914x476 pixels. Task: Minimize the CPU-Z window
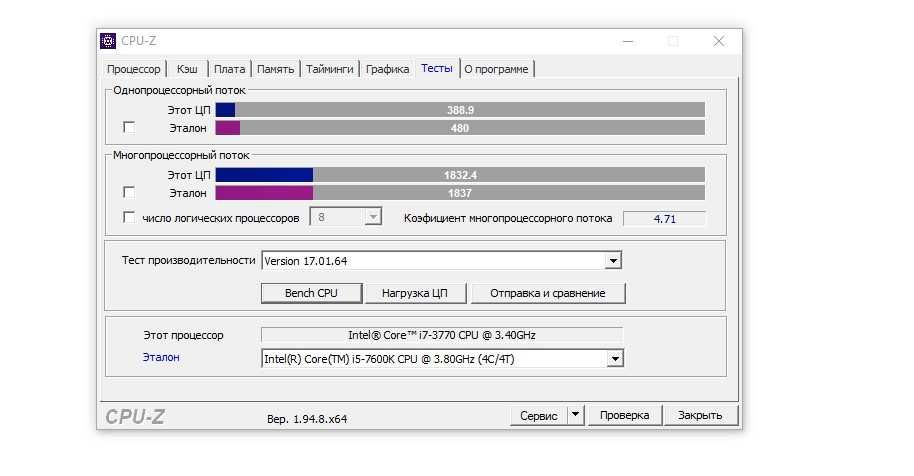(628, 41)
